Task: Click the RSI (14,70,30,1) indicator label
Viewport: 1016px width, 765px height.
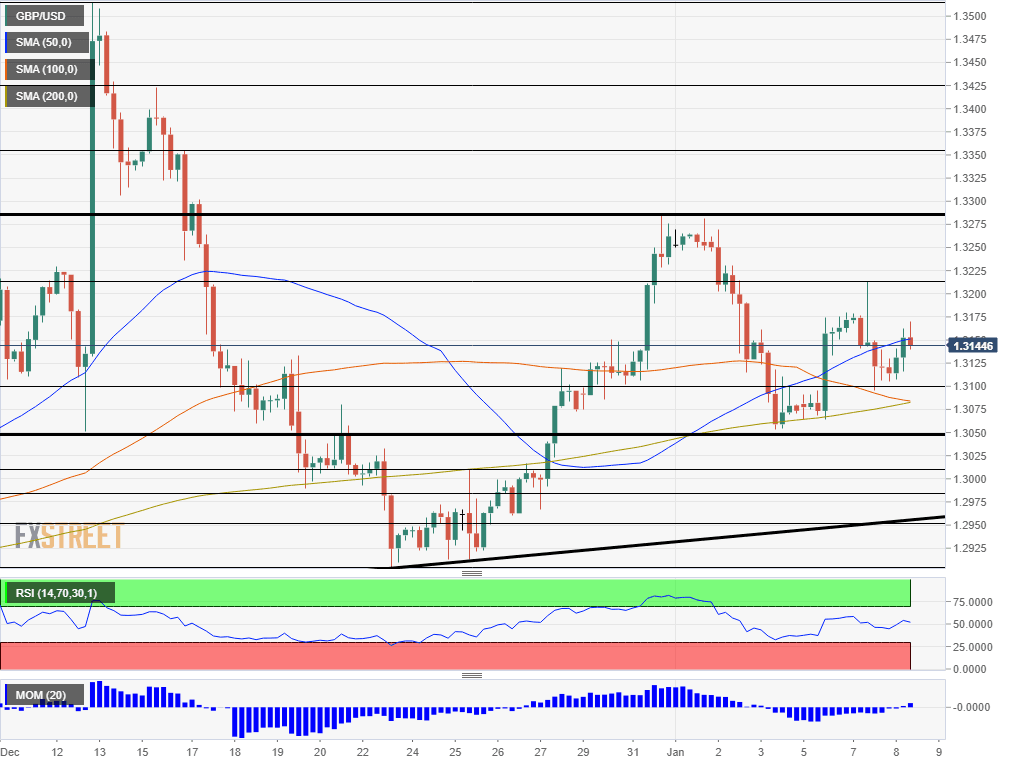Action: 56,594
